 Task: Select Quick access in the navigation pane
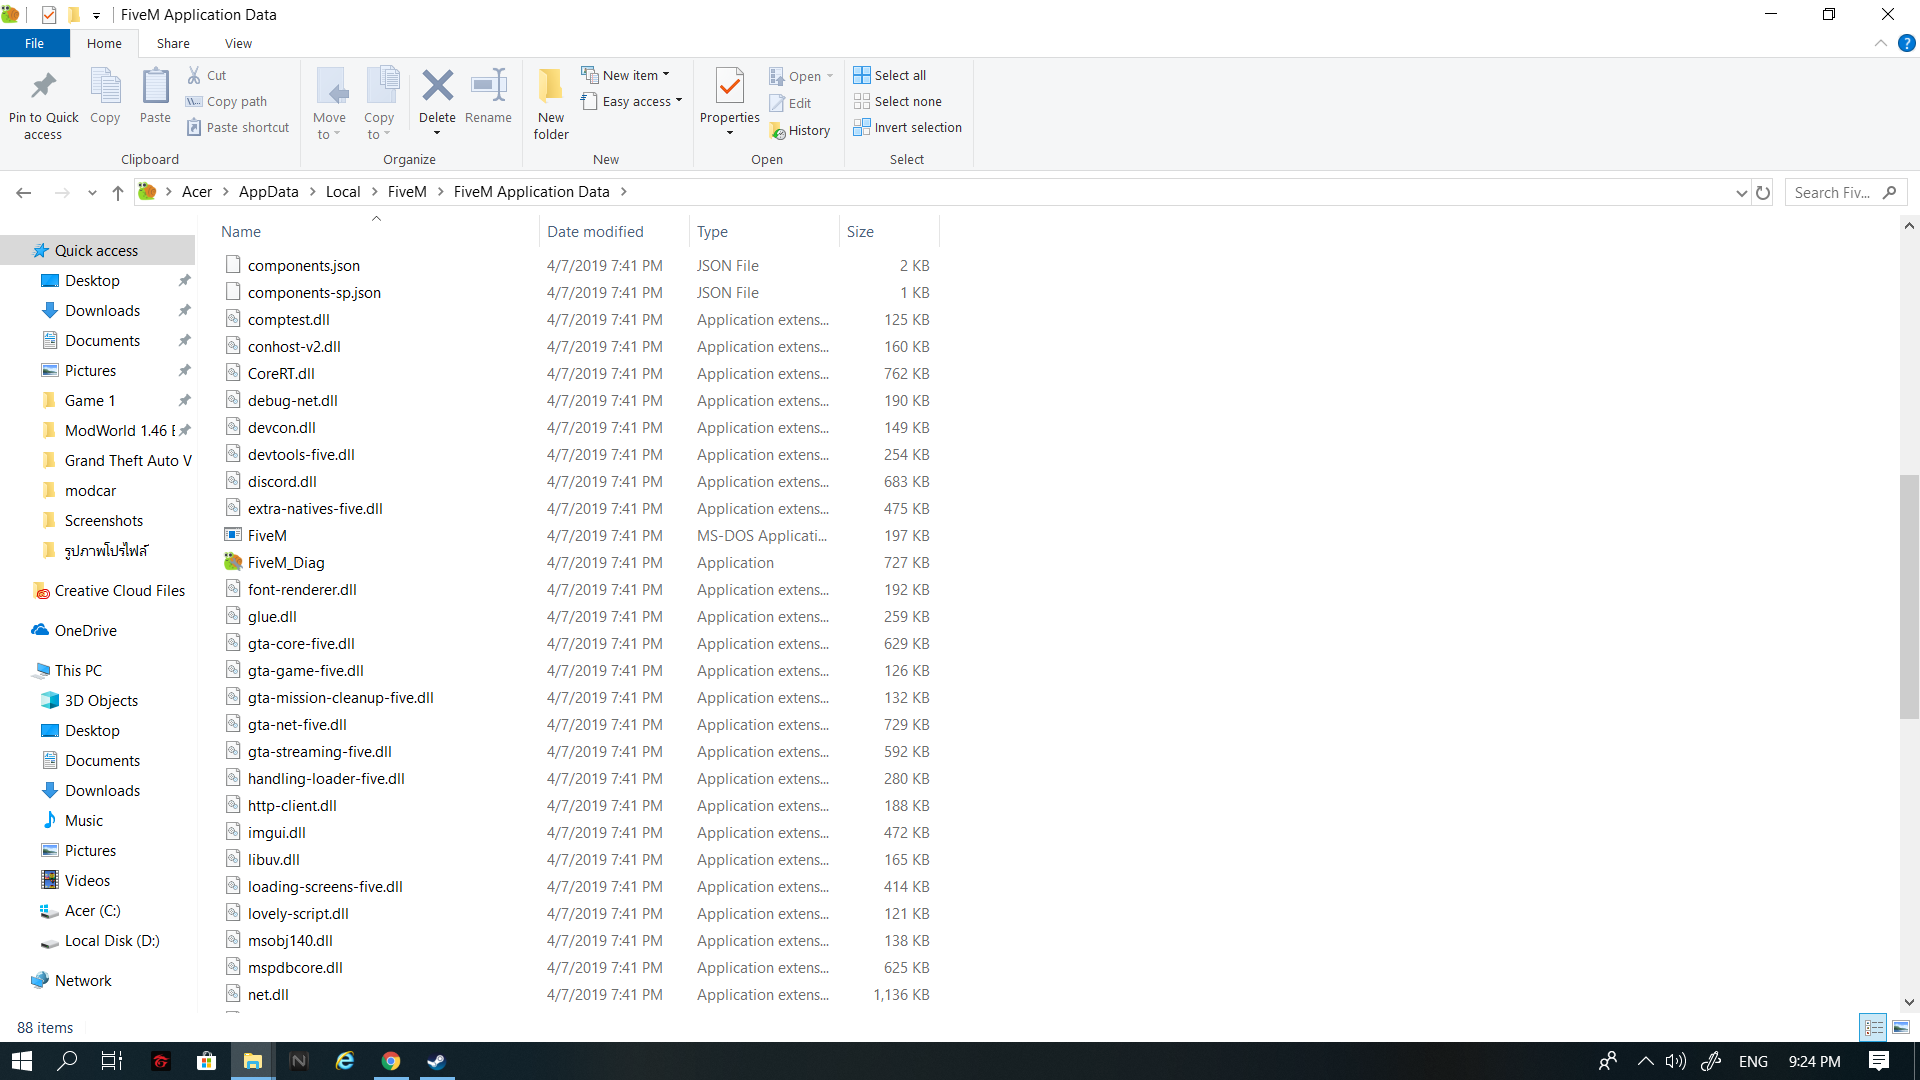[x=96, y=250]
